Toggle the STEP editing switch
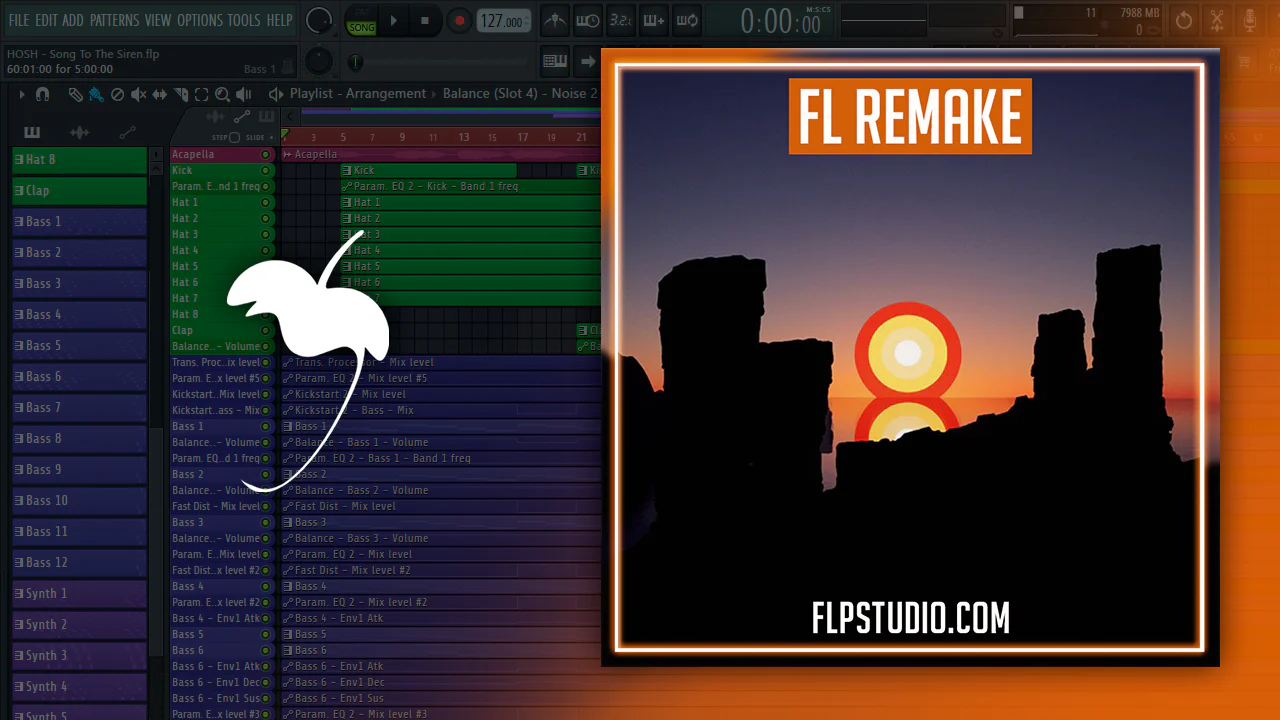 coord(234,137)
